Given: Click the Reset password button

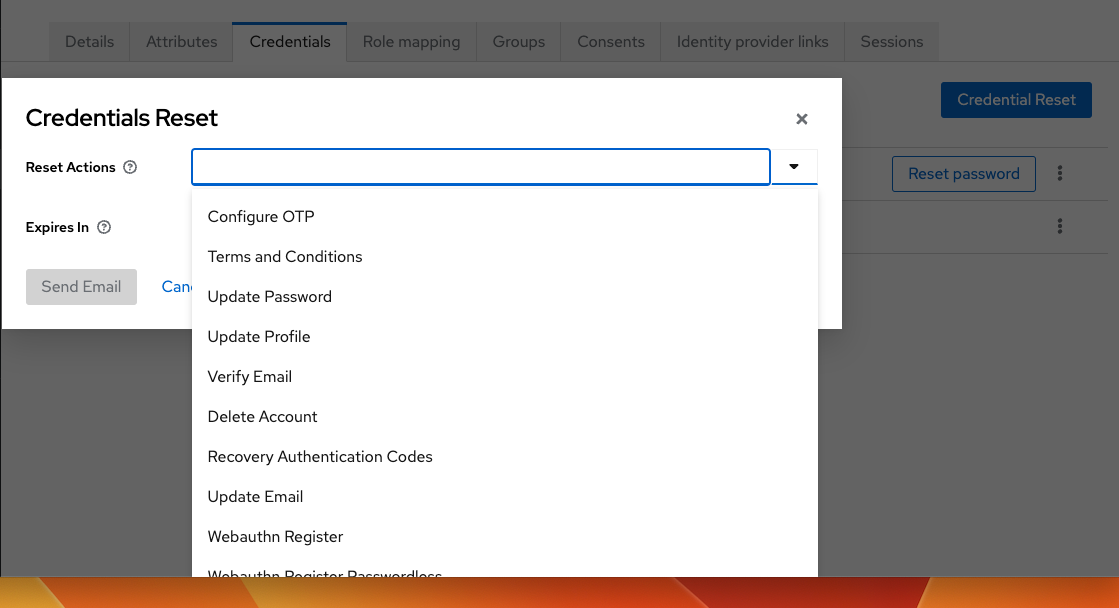Looking at the screenshot, I should coord(963,173).
